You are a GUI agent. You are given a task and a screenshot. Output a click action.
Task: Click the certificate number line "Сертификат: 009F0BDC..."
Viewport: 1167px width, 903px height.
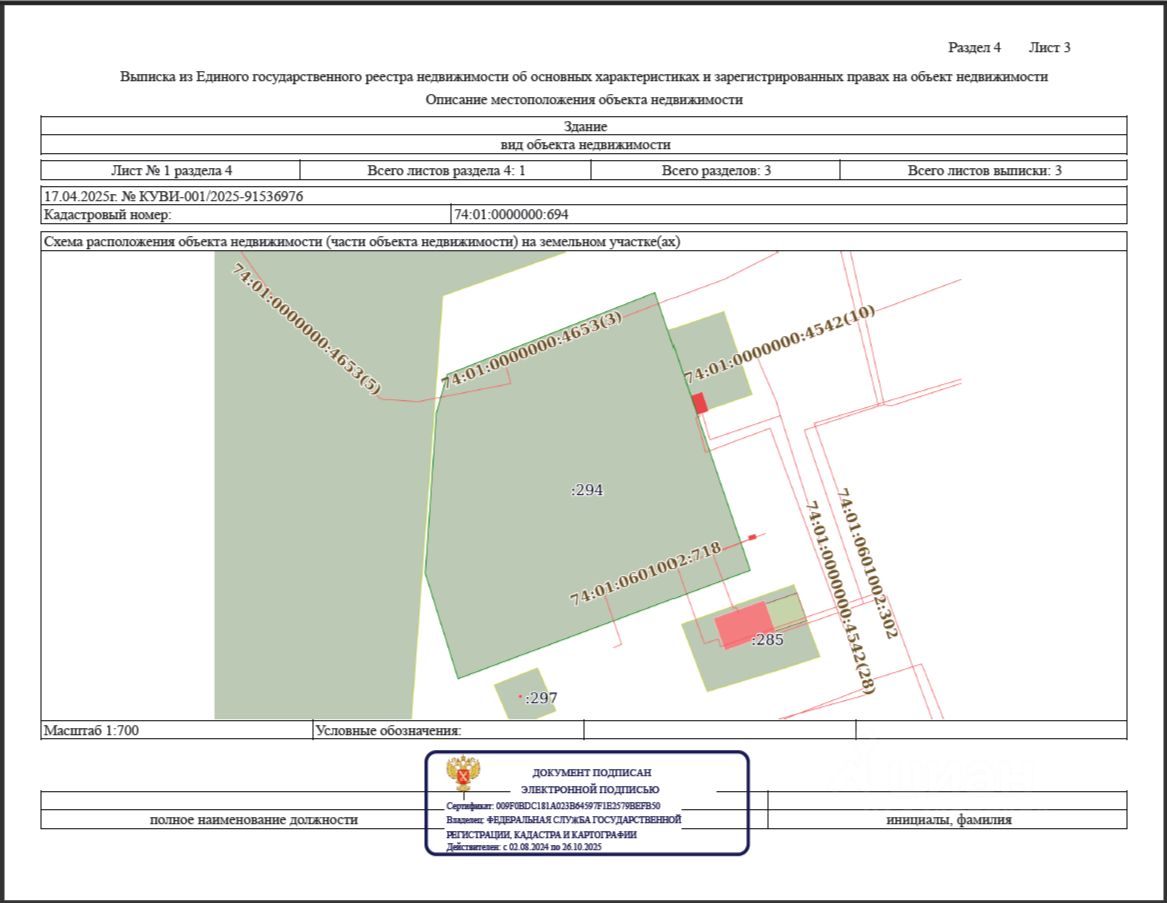pos(553,806)
